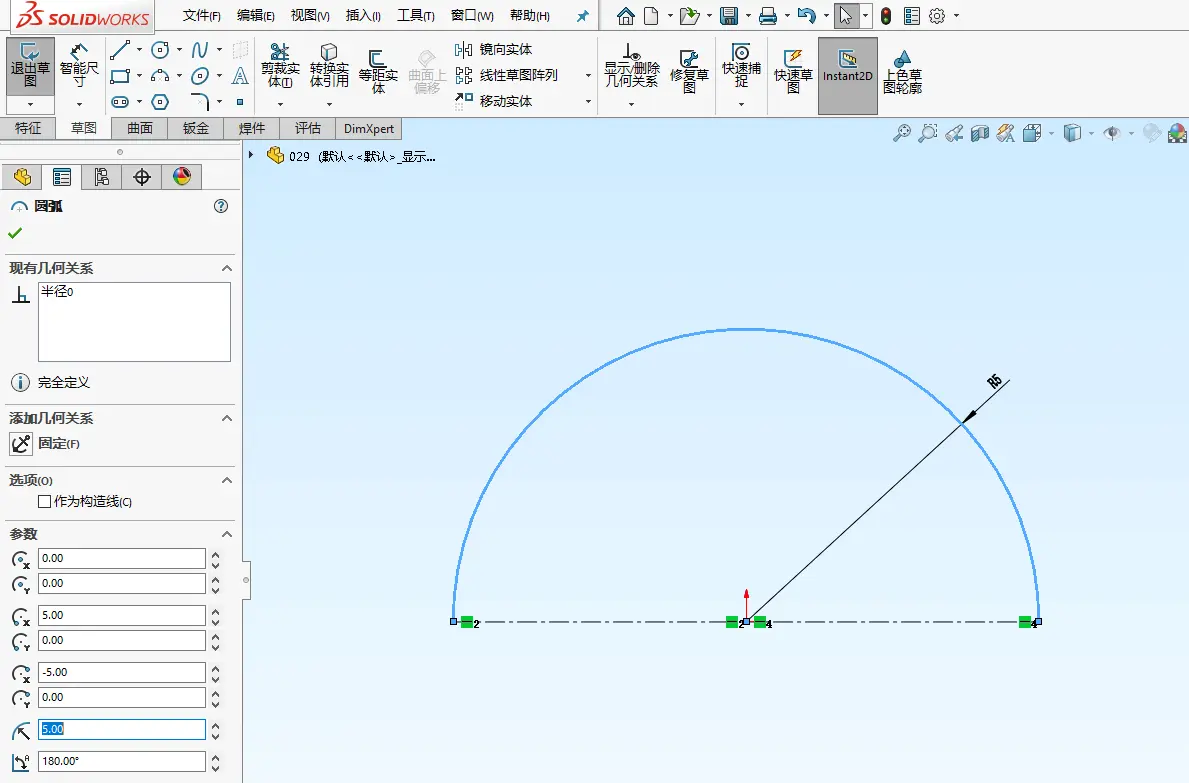Image resolution: width=1189 pixels, height=783 pixels.
Task: Activate 剪裁实体 trim entities tool
Action: 280,67
